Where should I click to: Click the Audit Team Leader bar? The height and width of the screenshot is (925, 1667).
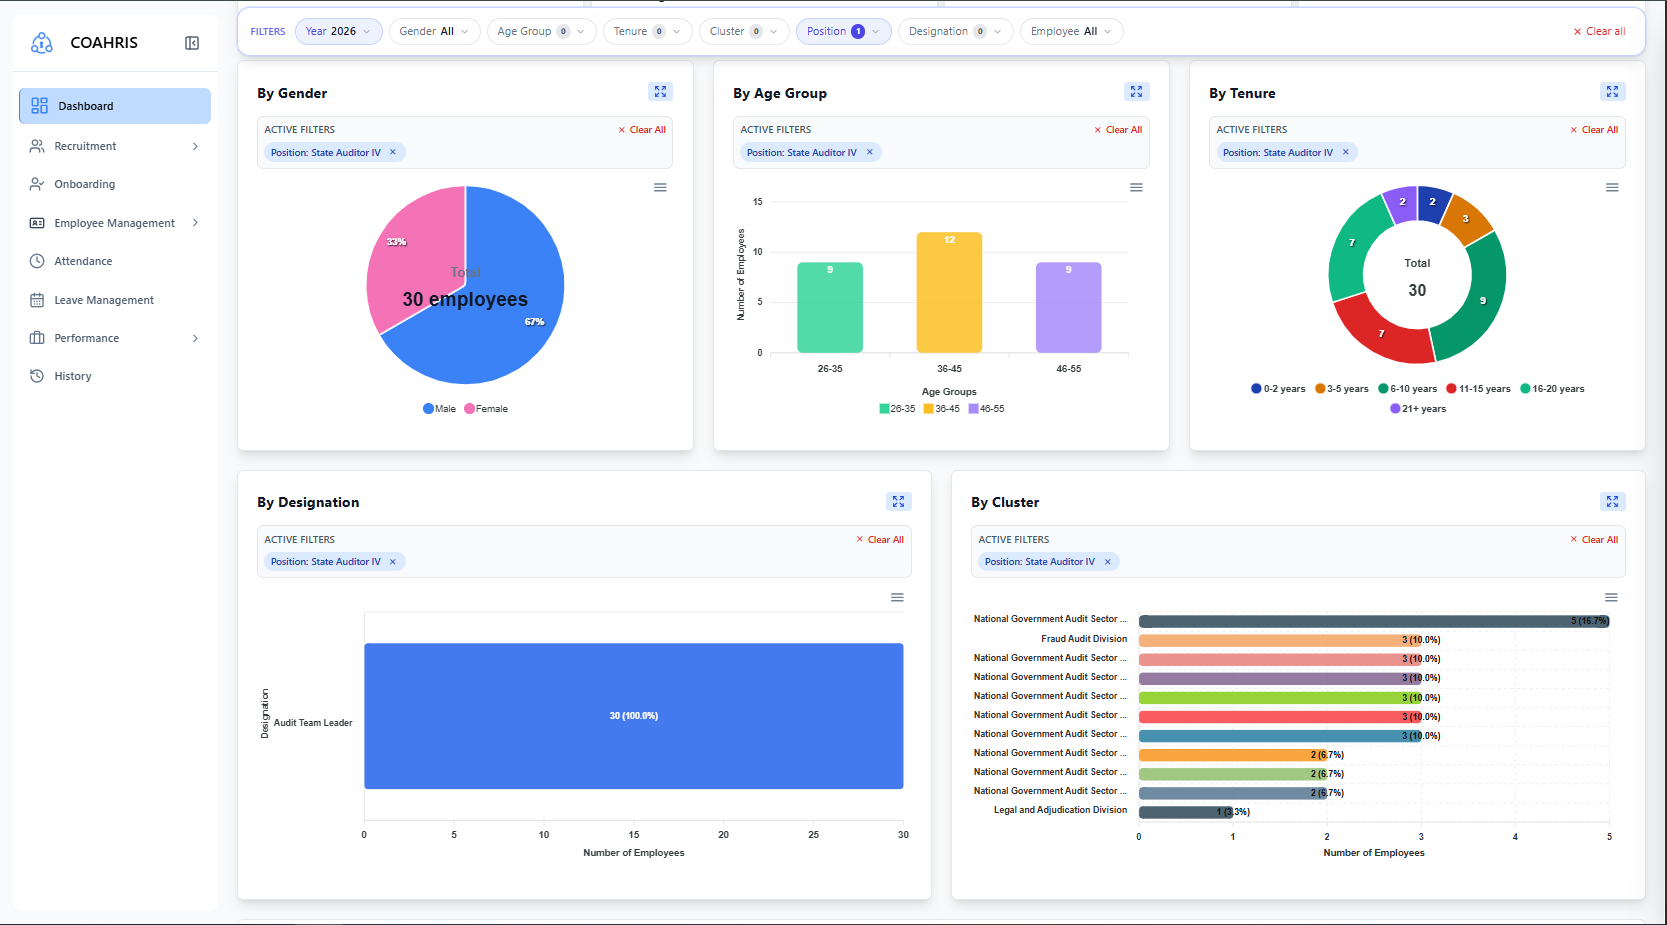tap(634, 716)
